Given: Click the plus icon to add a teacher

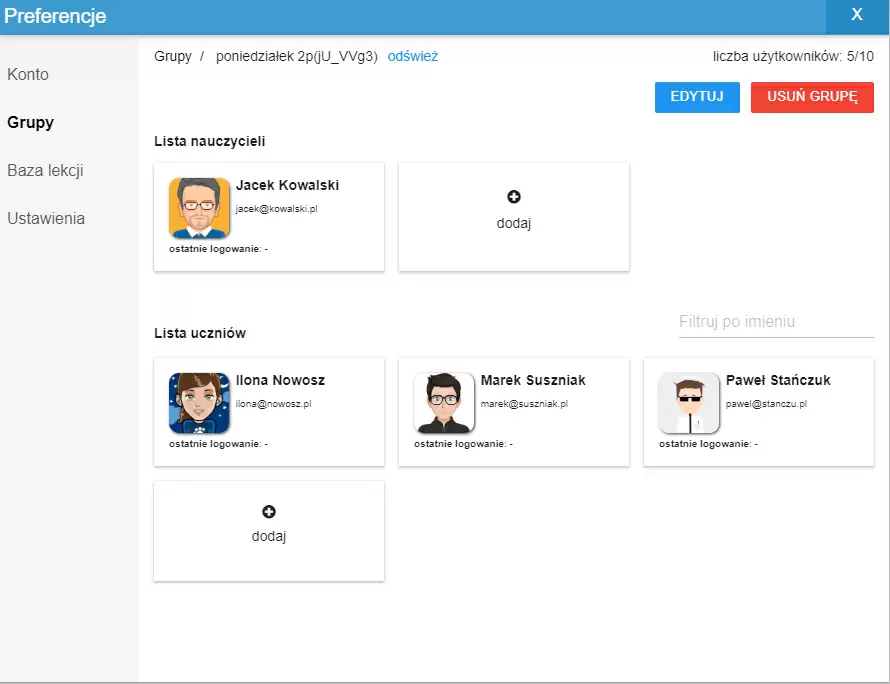Looking at the screenshot, I should coord(513,196).
